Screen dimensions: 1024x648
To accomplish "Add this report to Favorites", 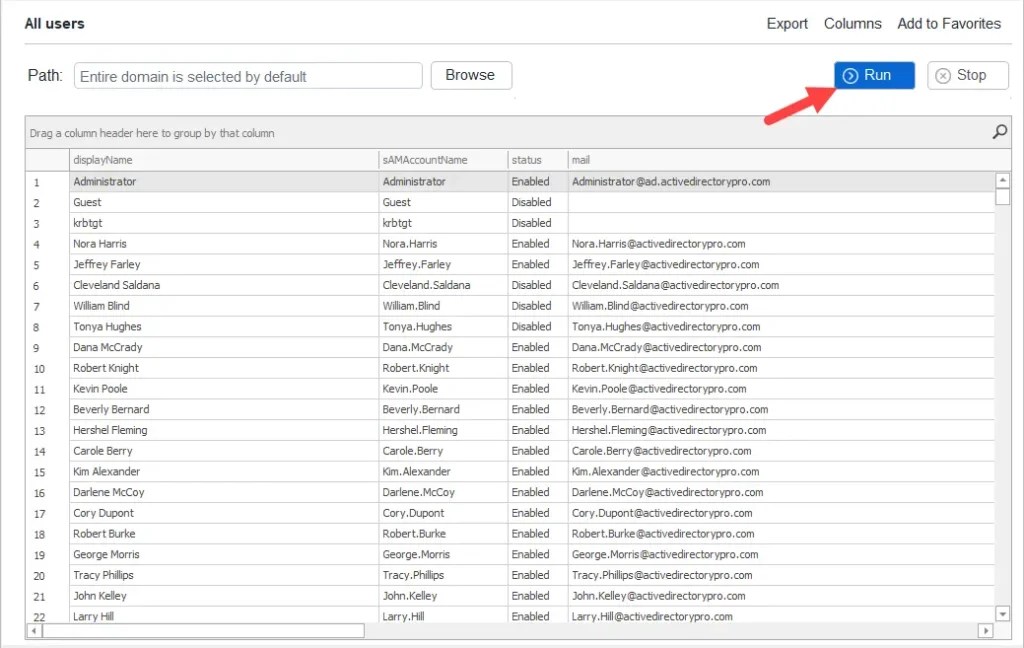I will click(949, 23).
